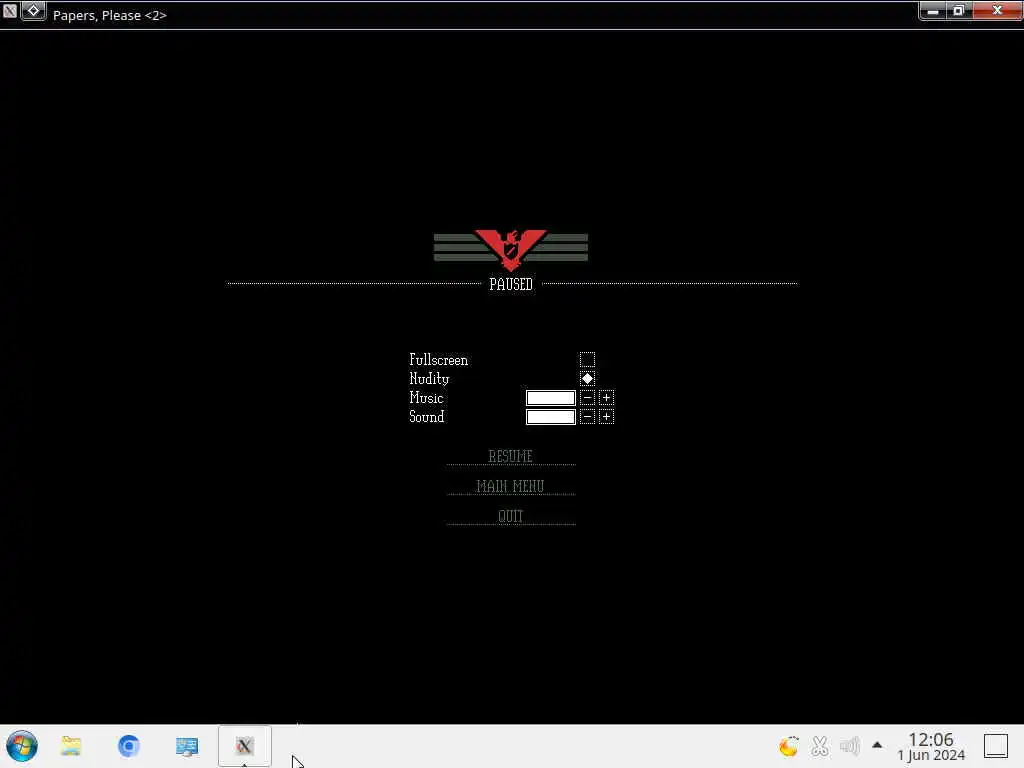Increase Music volume with plus button
This screenshot has width=1024, height=768.
coord(606,397)
